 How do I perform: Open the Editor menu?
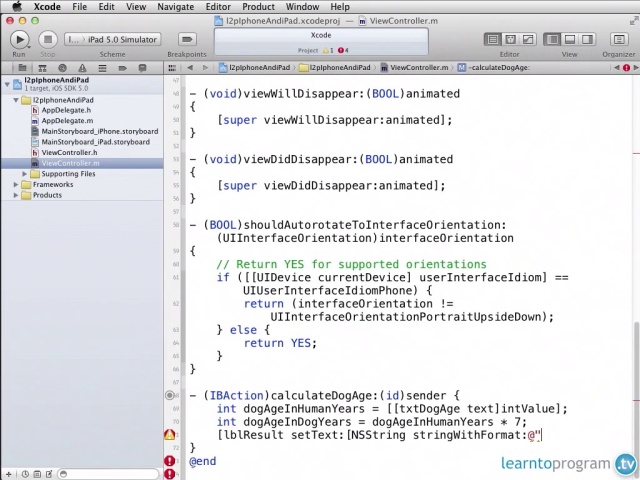(218, 7)
